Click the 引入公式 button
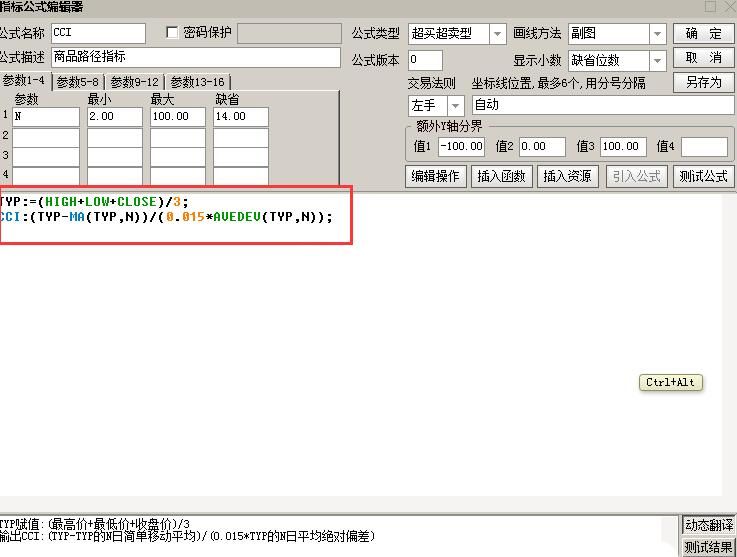 tap(636, 176)
